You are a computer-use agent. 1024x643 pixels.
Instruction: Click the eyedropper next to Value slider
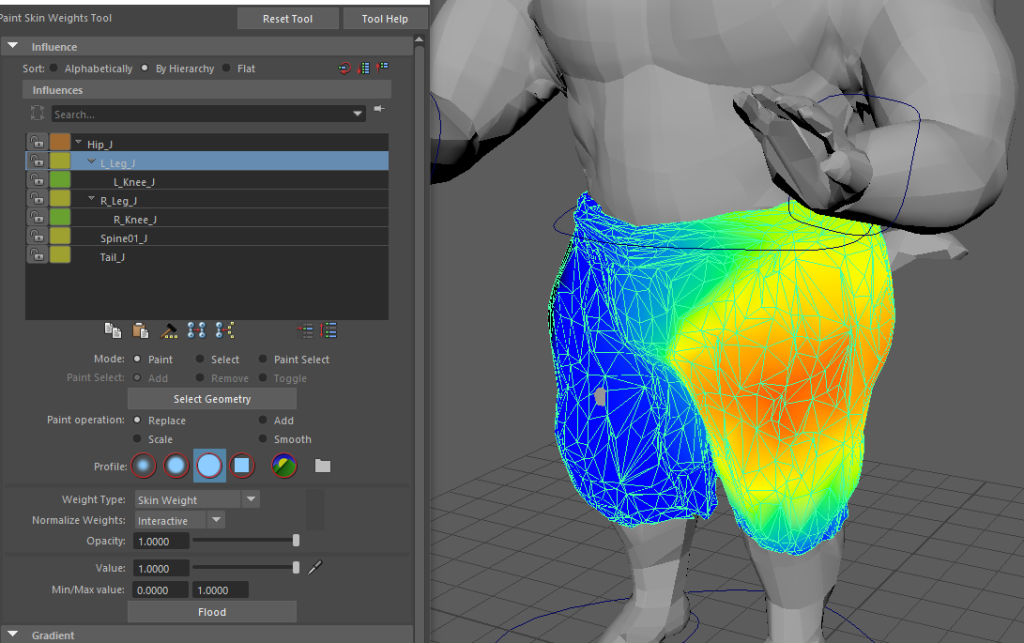316,568
